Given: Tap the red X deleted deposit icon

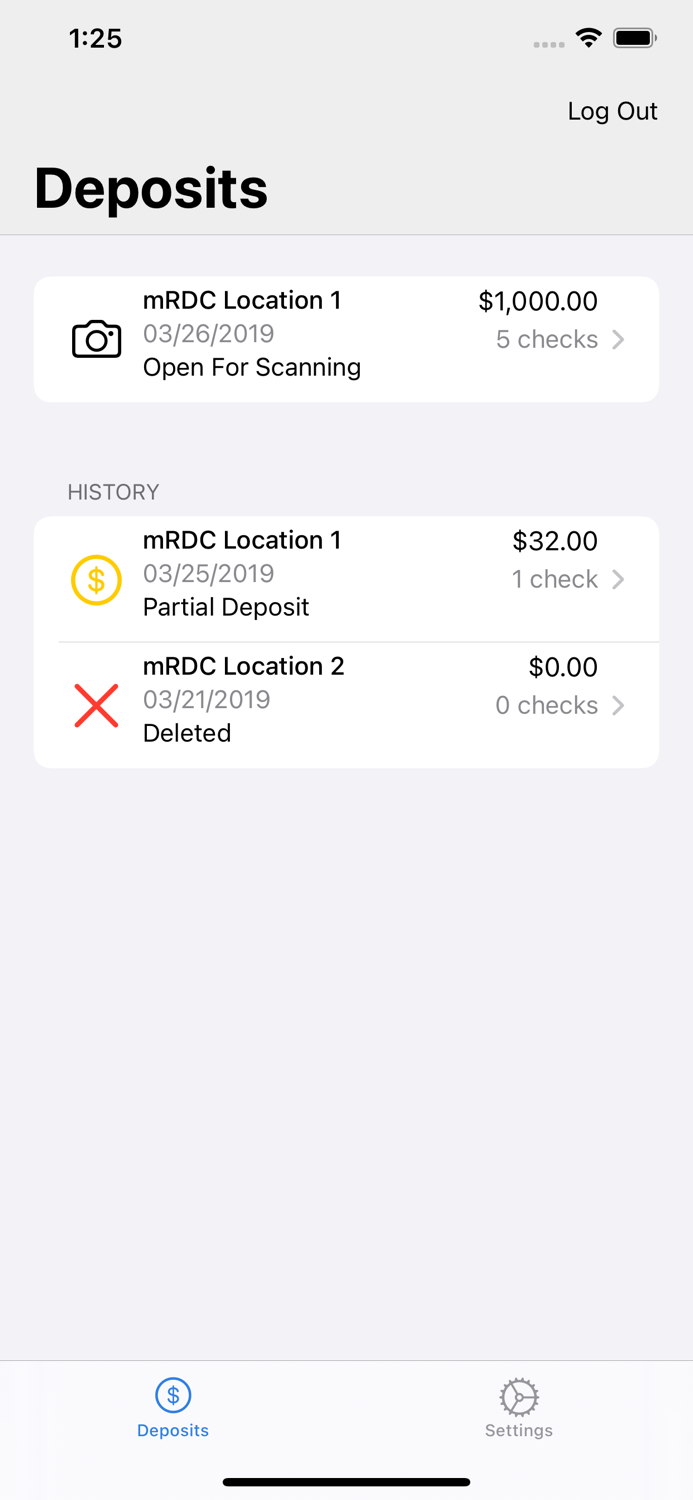Looking at the screenshot, I should (x=96, y=705).
